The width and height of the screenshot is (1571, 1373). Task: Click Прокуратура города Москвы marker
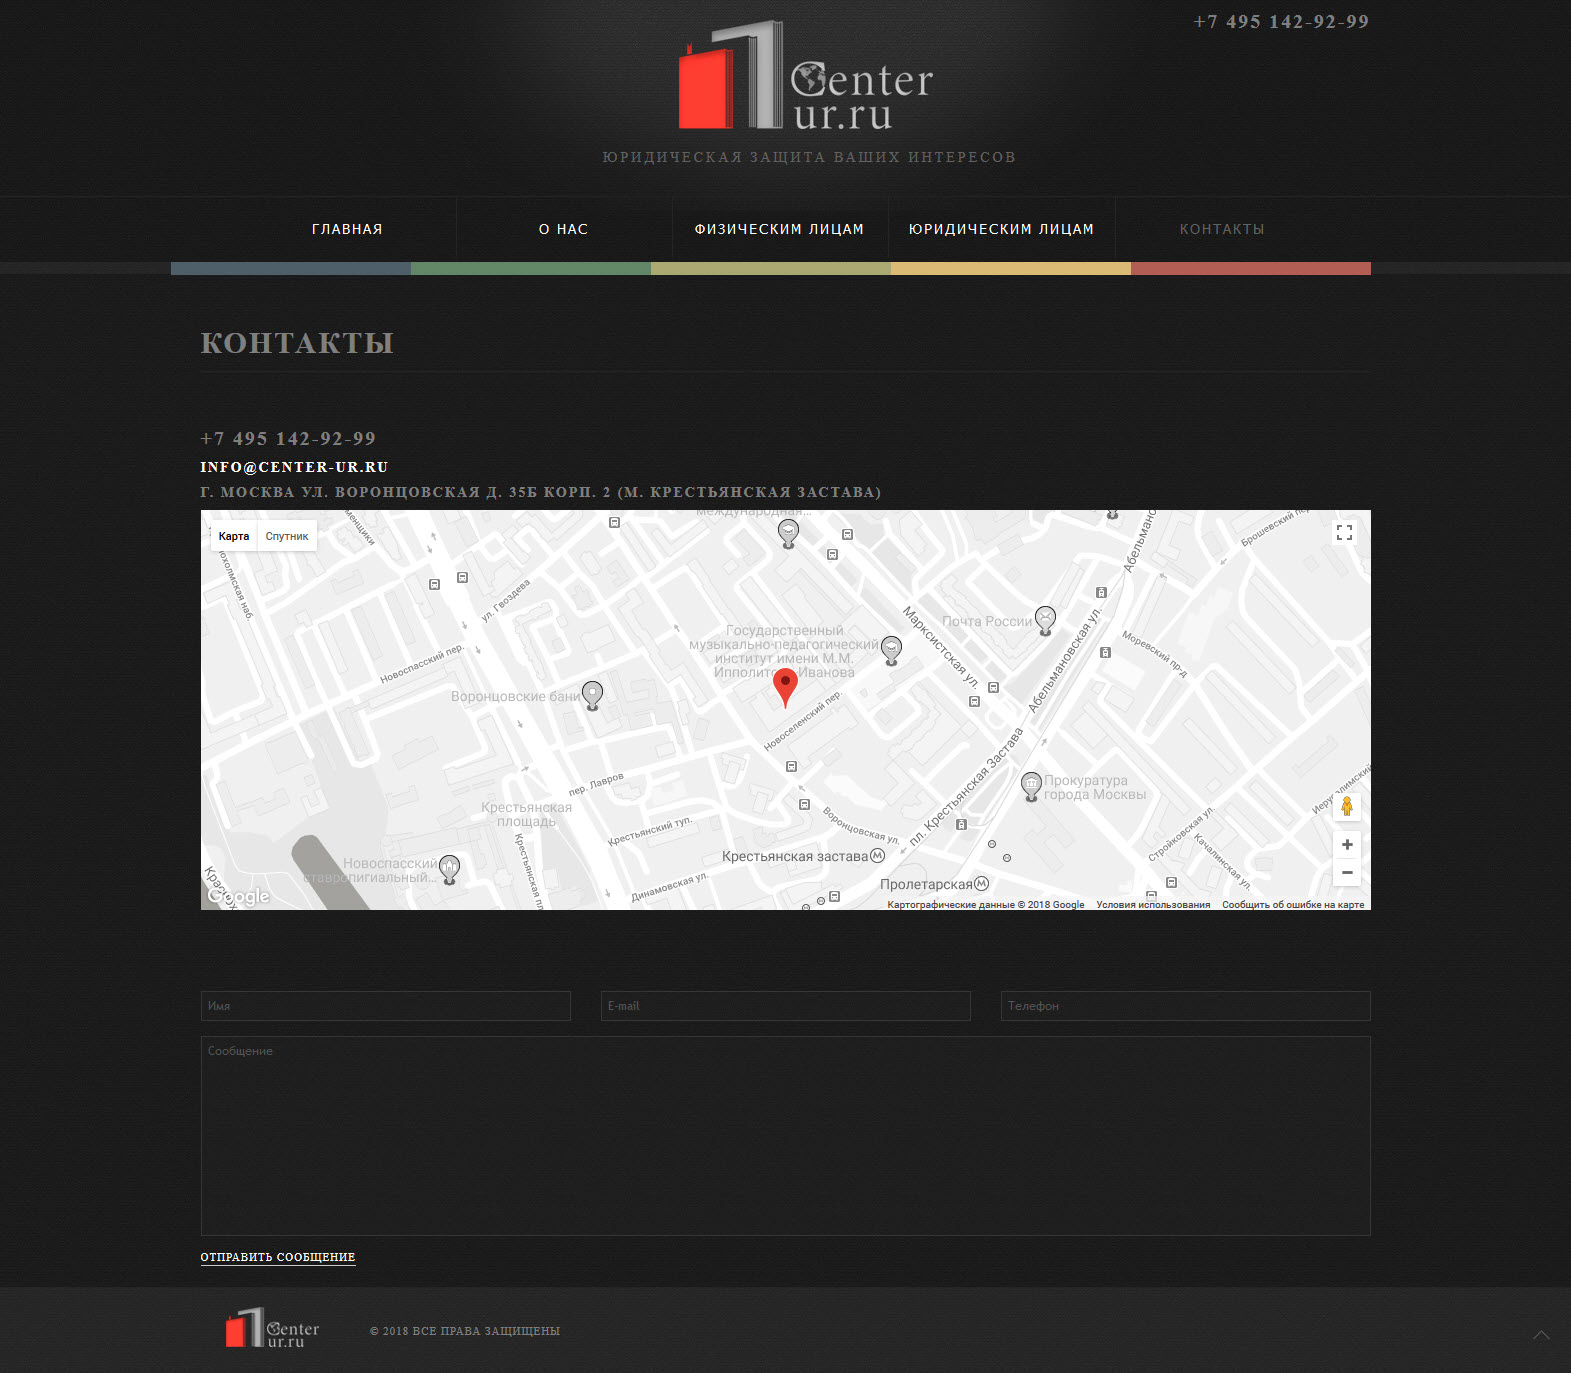(1031, 785)
